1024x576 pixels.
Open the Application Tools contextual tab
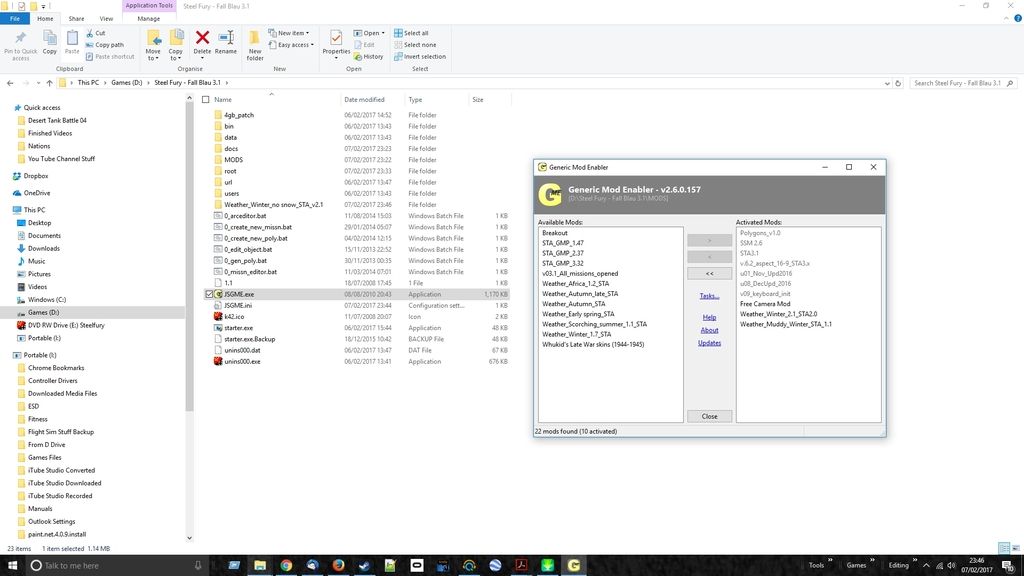[149, 5]
